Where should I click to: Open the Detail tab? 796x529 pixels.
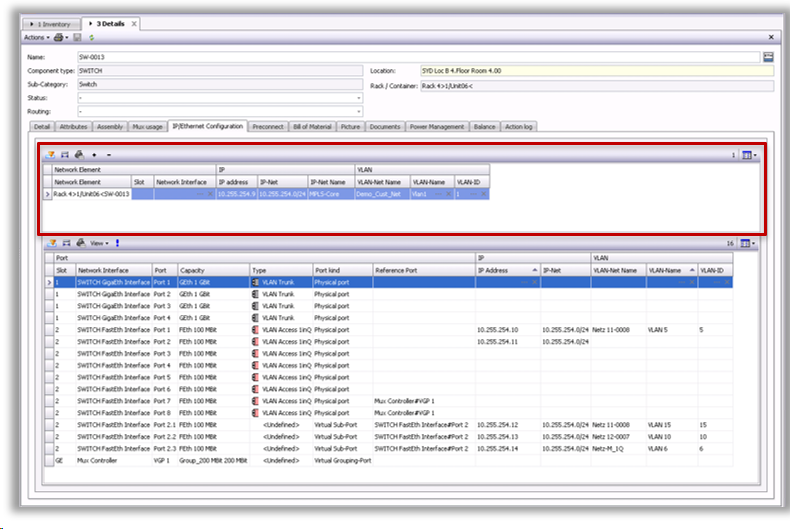point(42,126)
